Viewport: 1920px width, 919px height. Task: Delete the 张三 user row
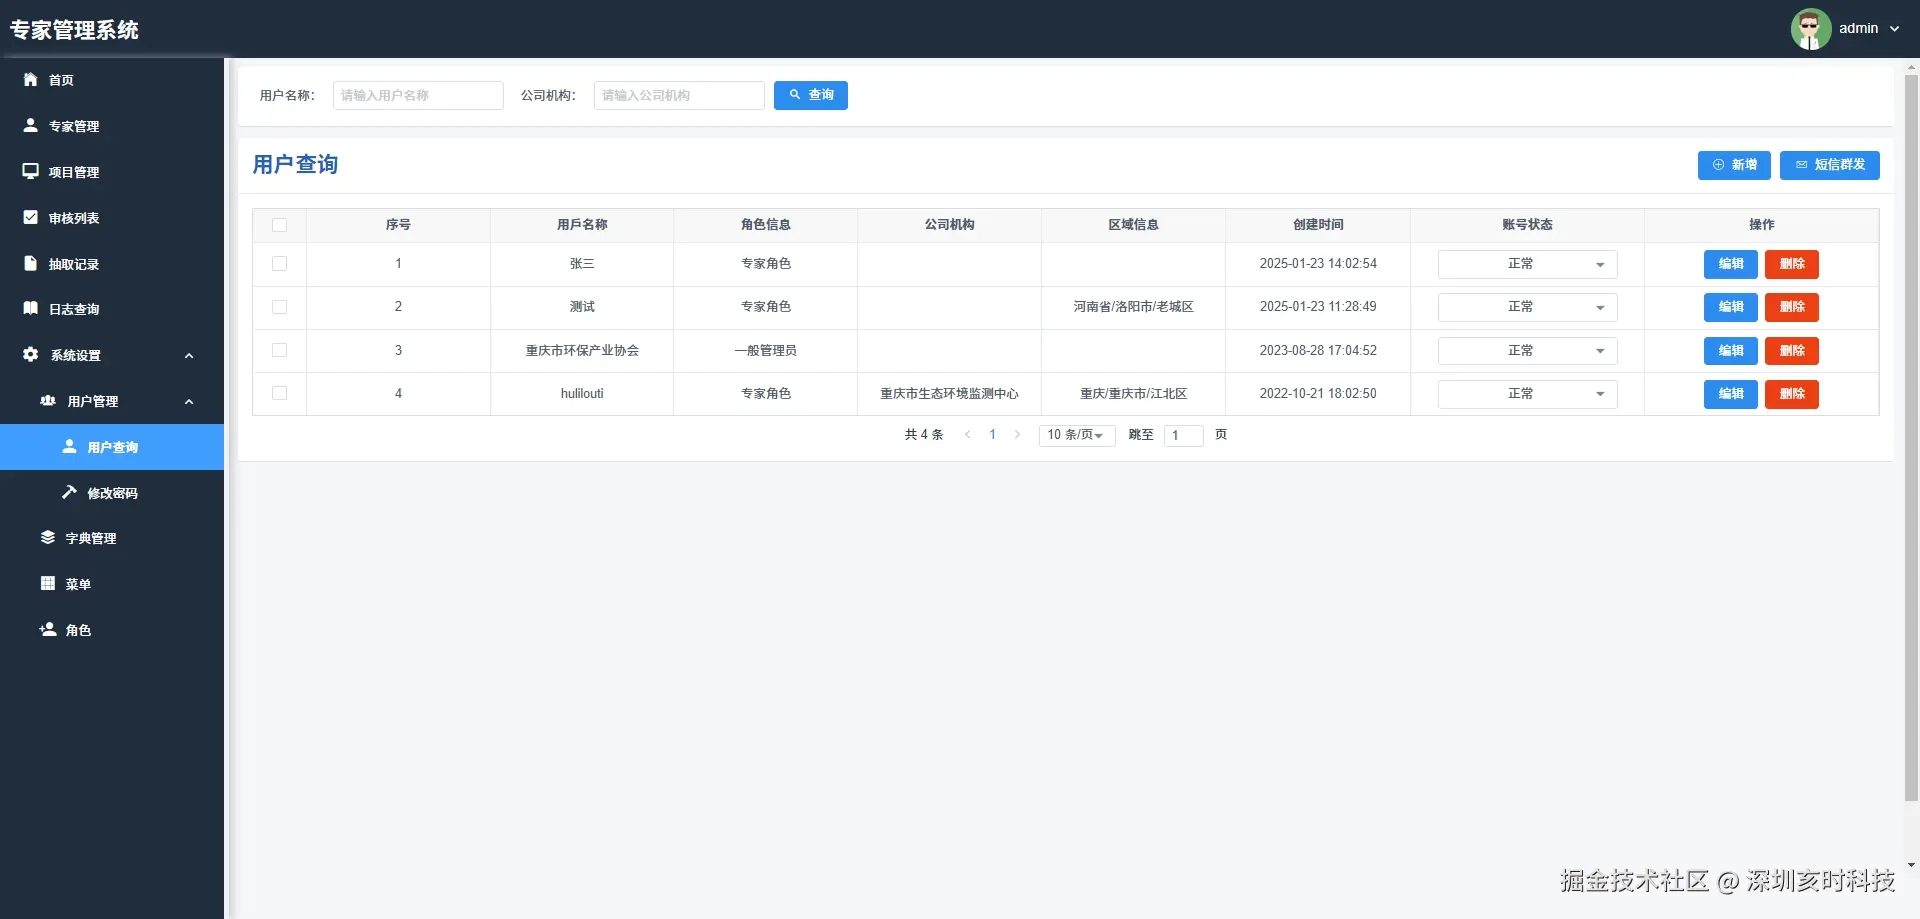[1792, 264]
